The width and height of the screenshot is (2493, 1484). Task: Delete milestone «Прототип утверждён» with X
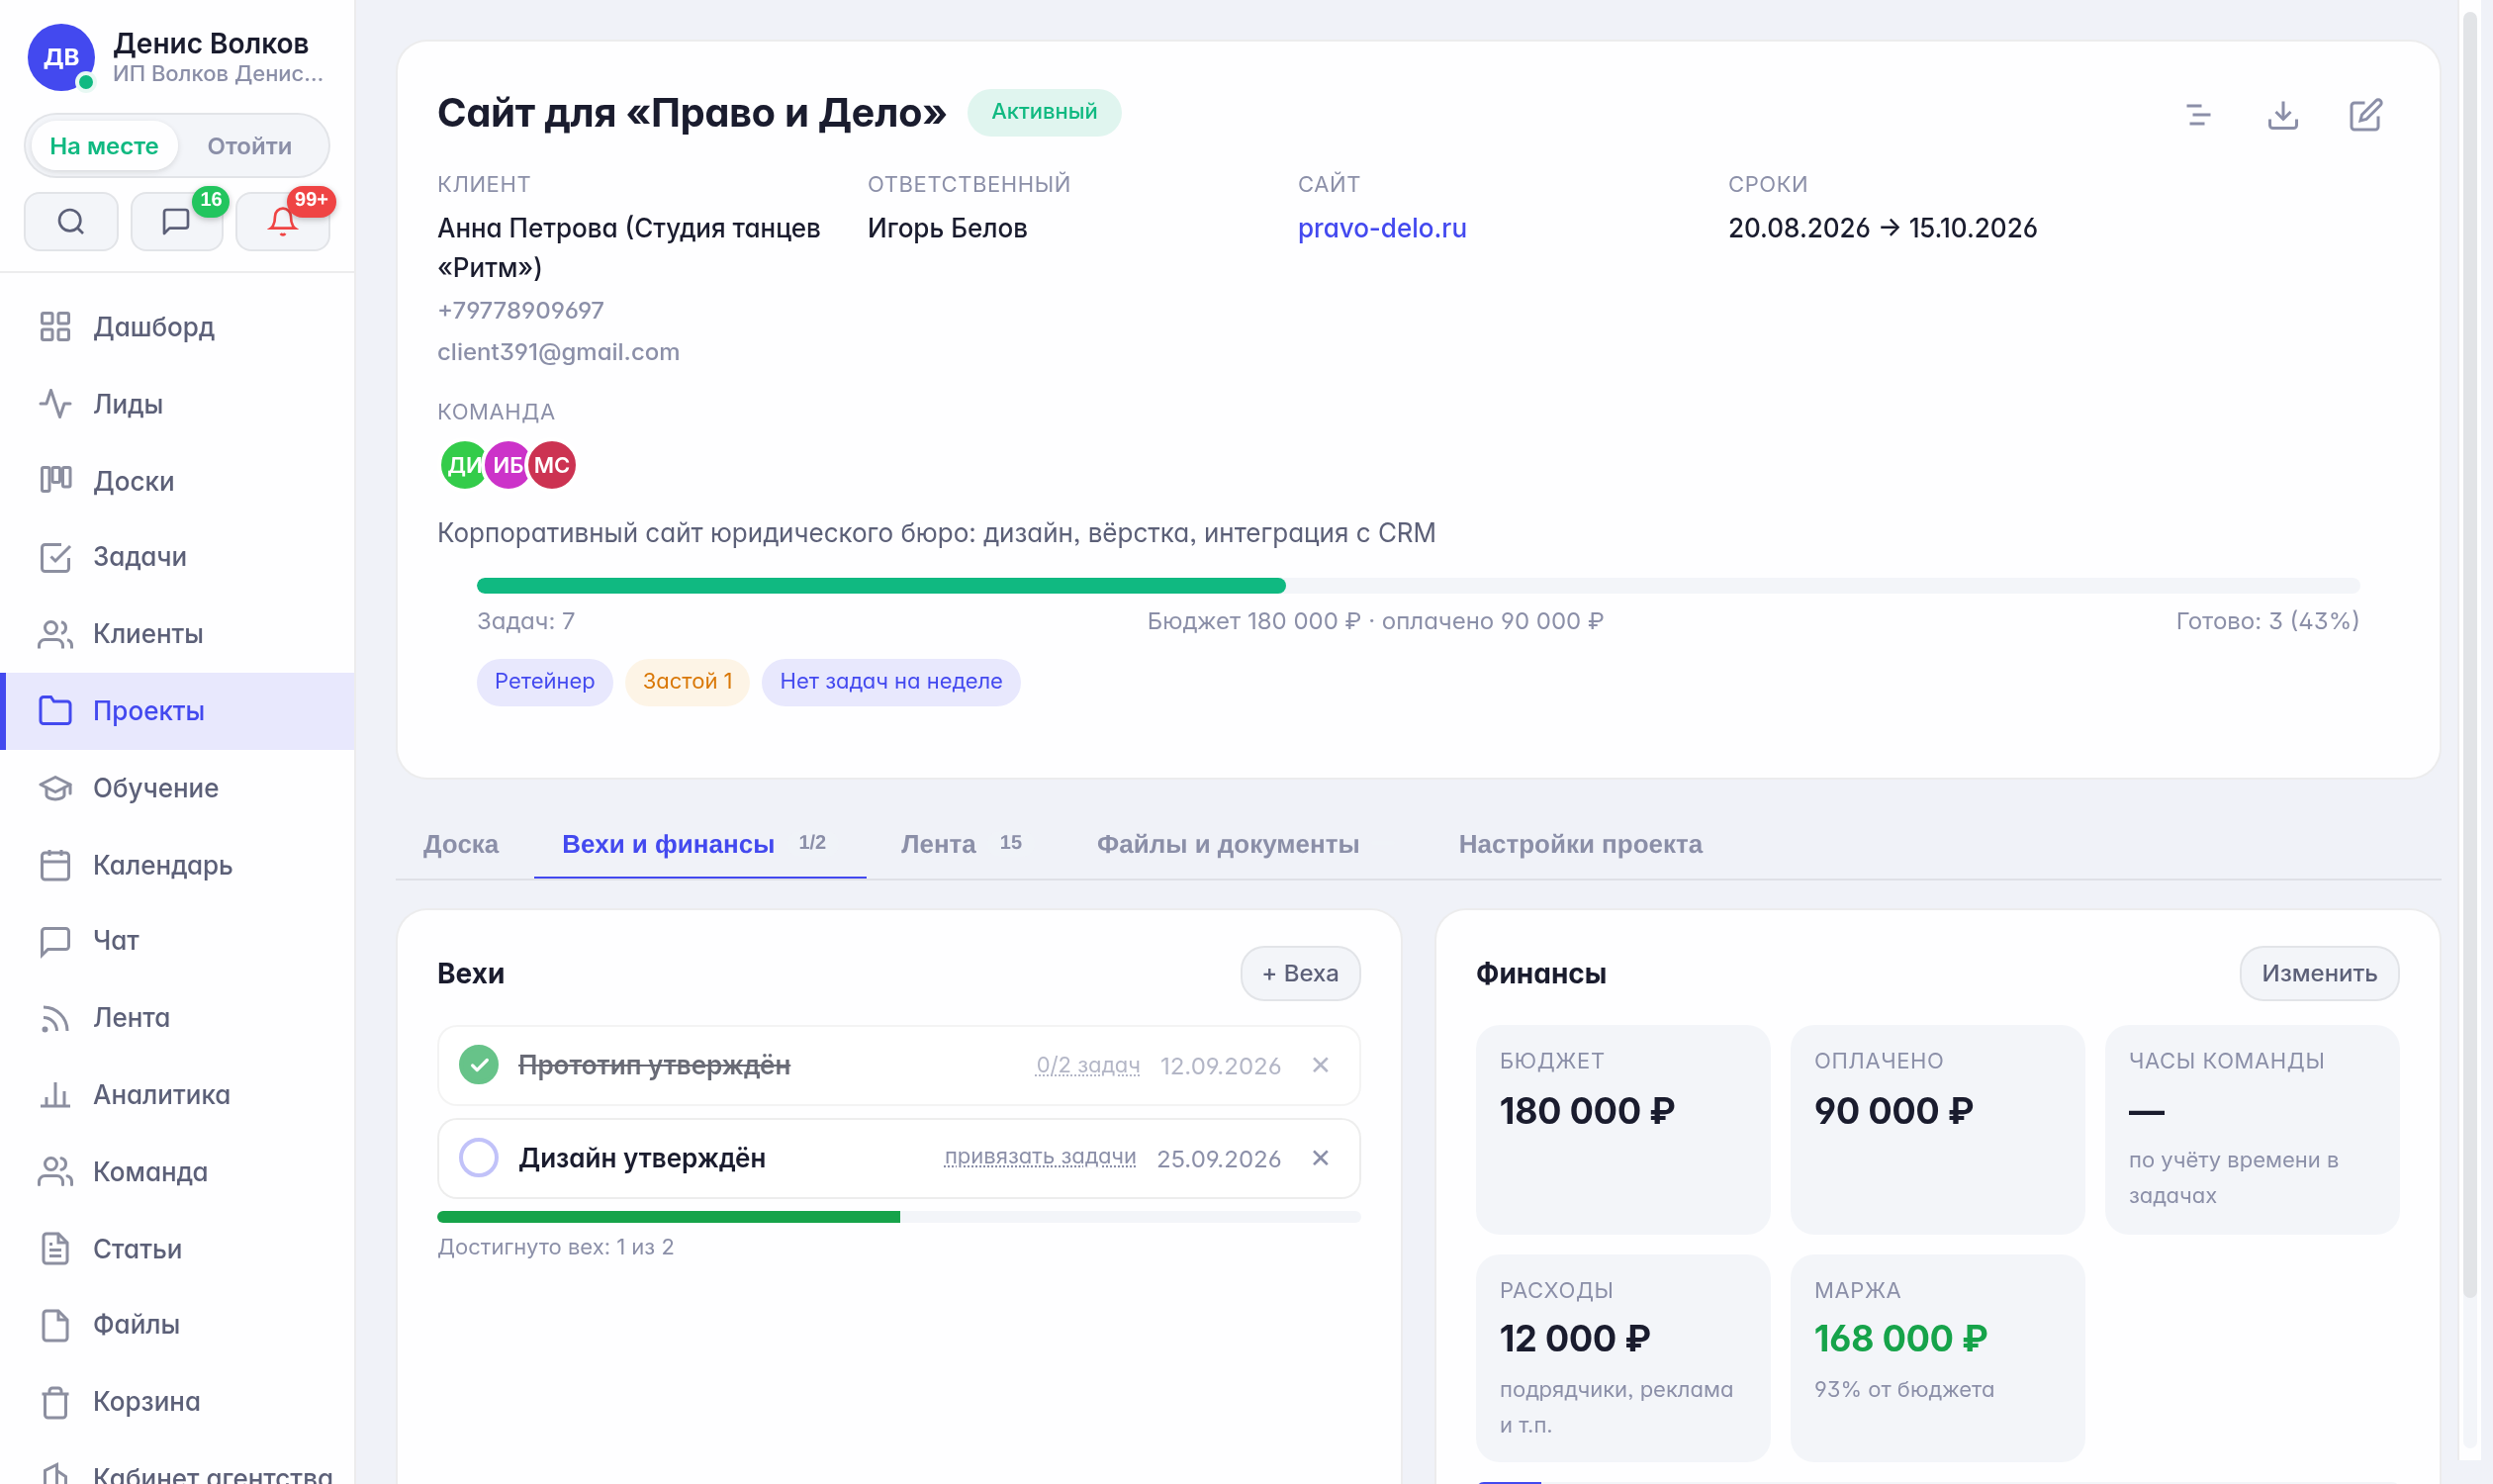click(1320, 1066)
